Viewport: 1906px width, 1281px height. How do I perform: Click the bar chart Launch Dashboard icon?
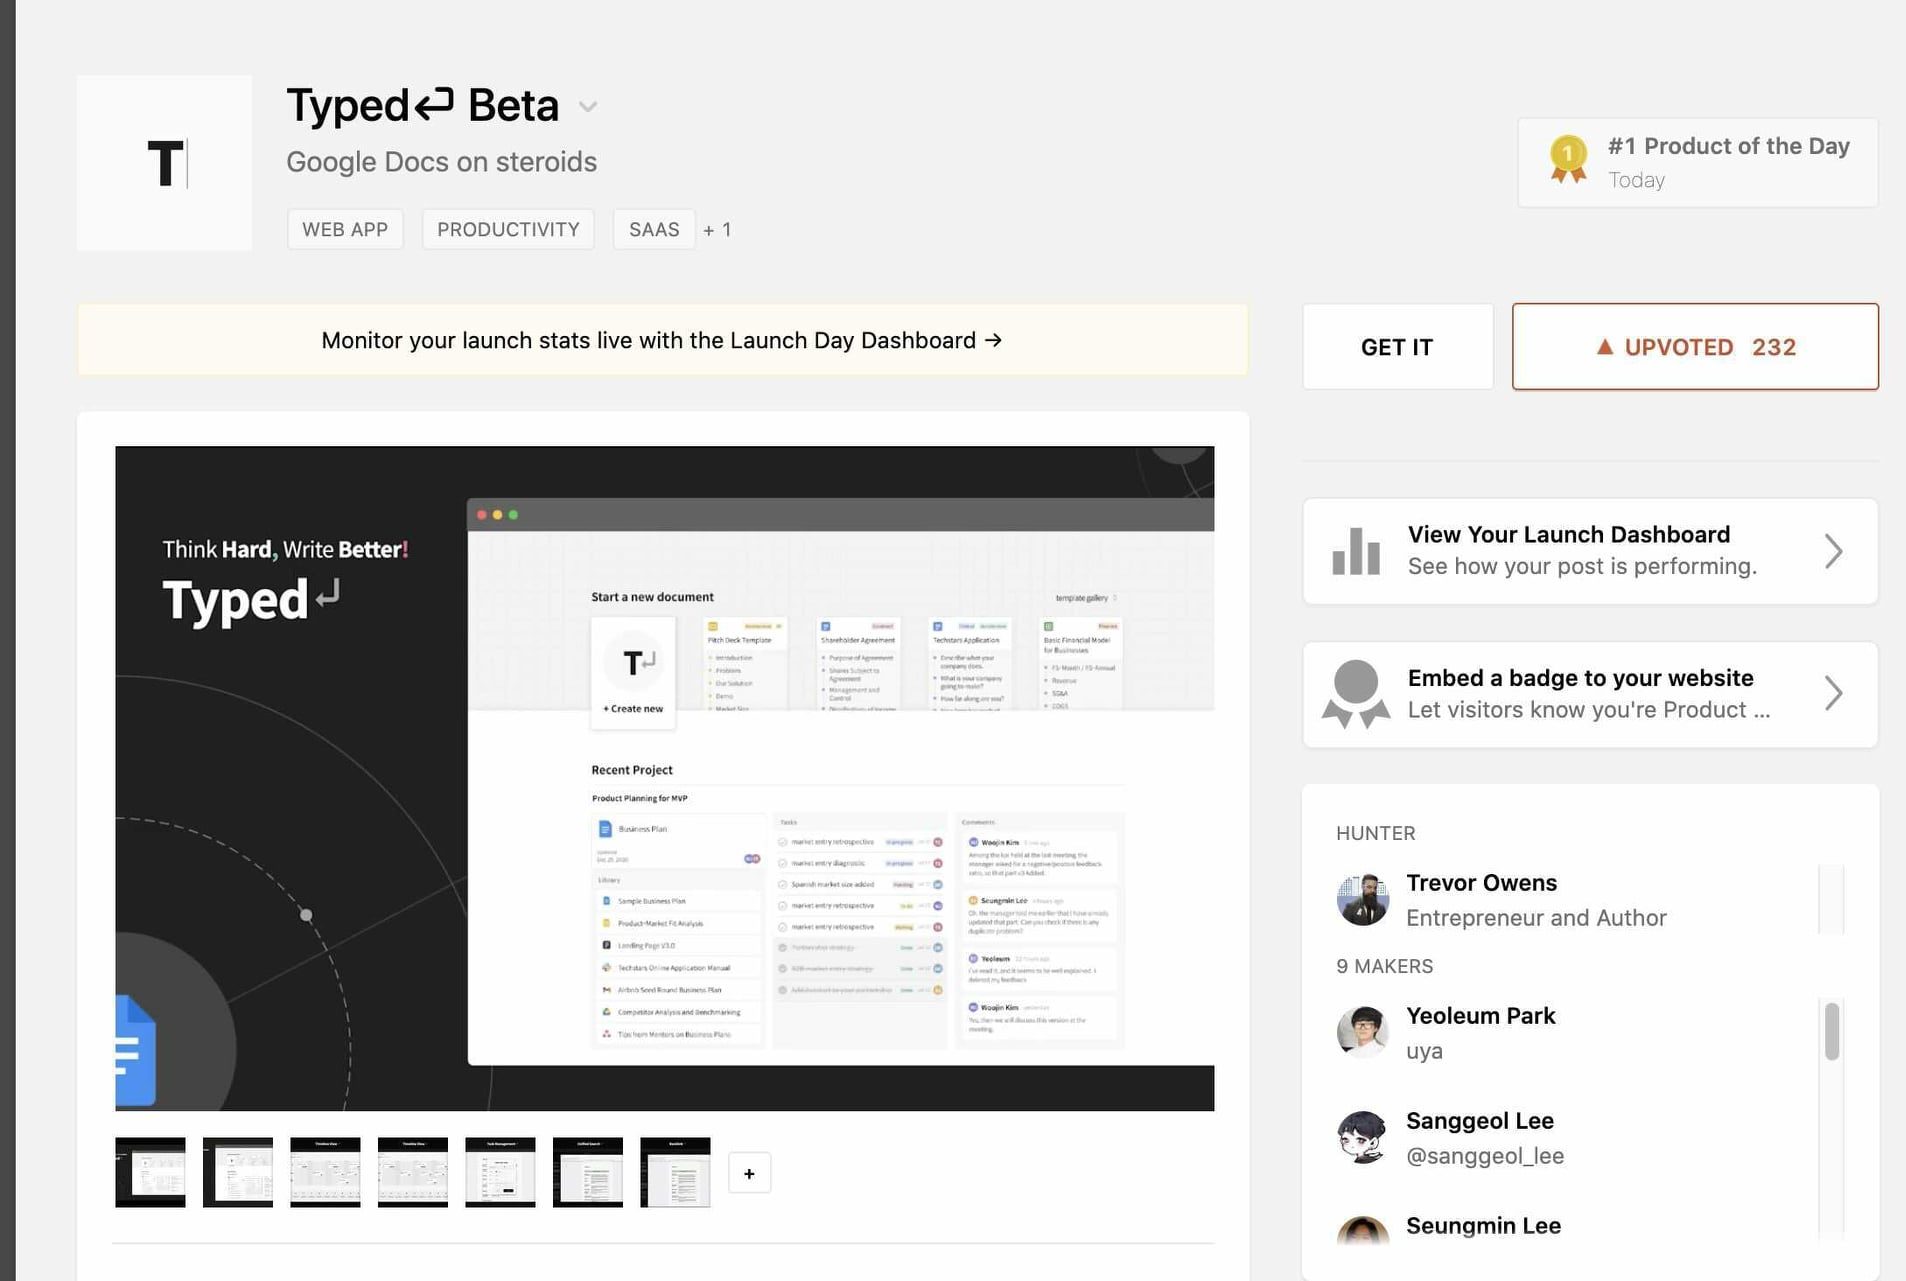pos(1356,551)
